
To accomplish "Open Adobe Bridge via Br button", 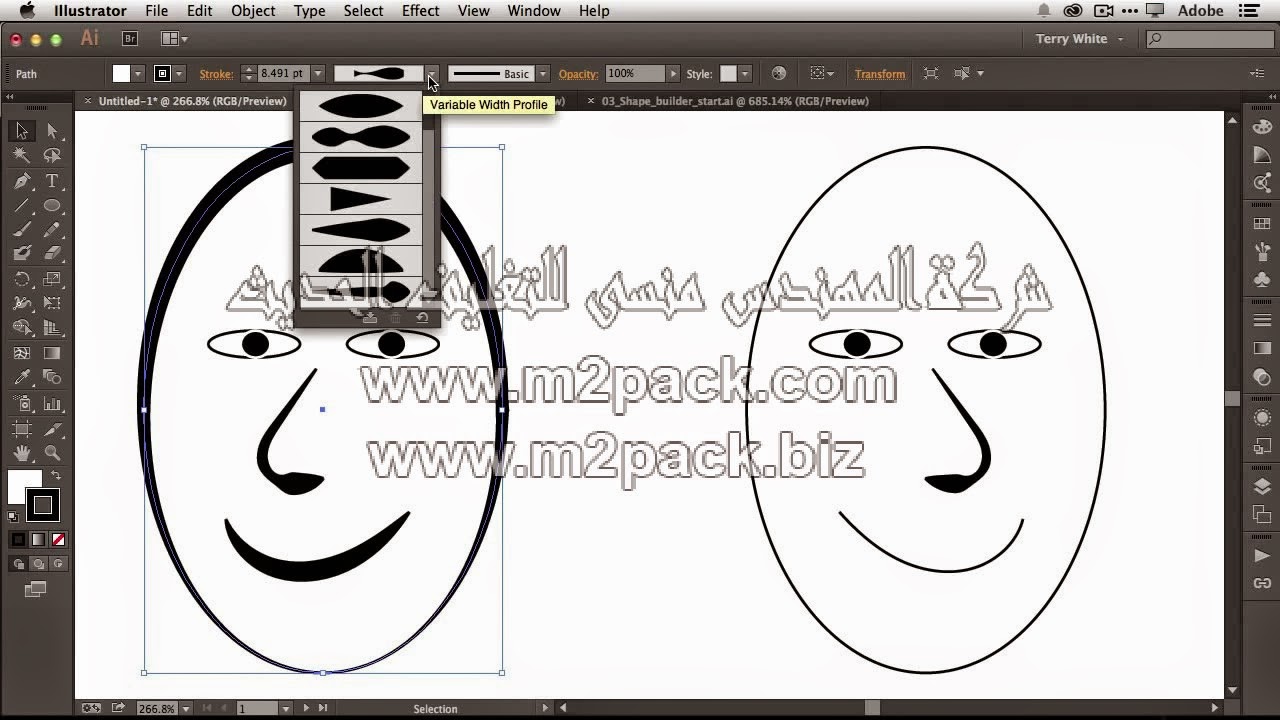I will pos(130,38).
